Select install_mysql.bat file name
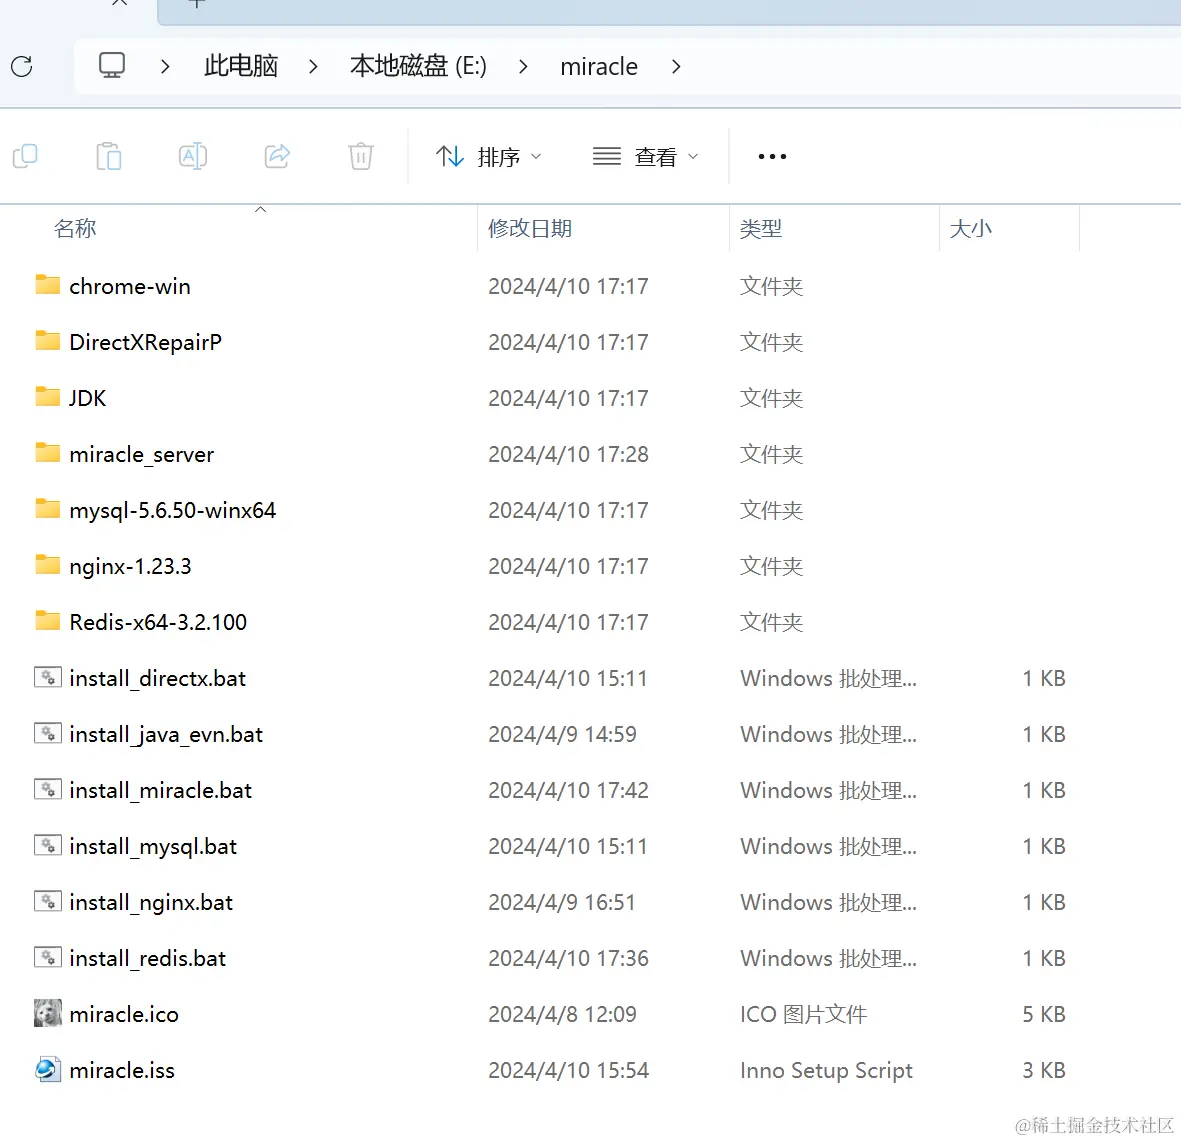 (x=153, y=847)
